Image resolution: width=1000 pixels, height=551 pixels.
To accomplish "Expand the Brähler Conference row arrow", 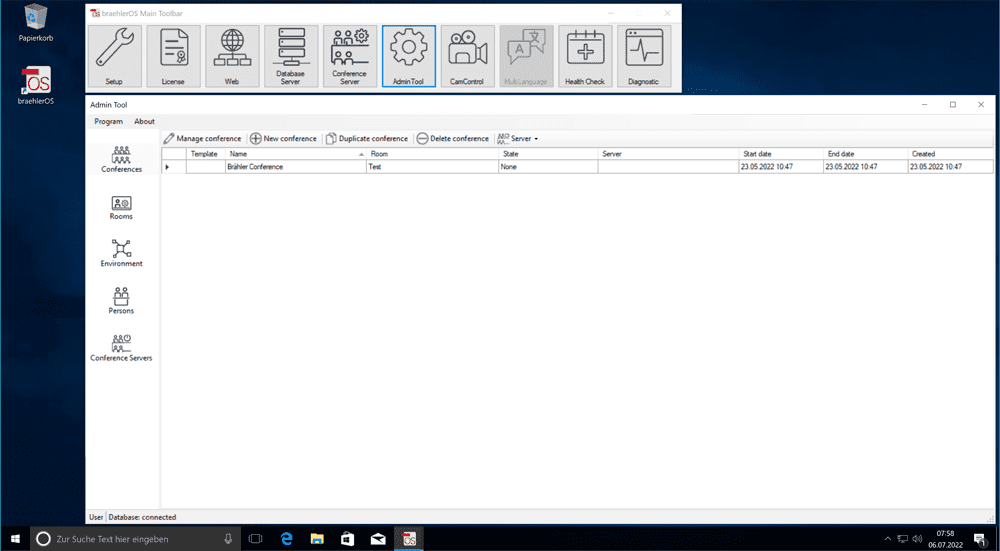I will (168, 167).
